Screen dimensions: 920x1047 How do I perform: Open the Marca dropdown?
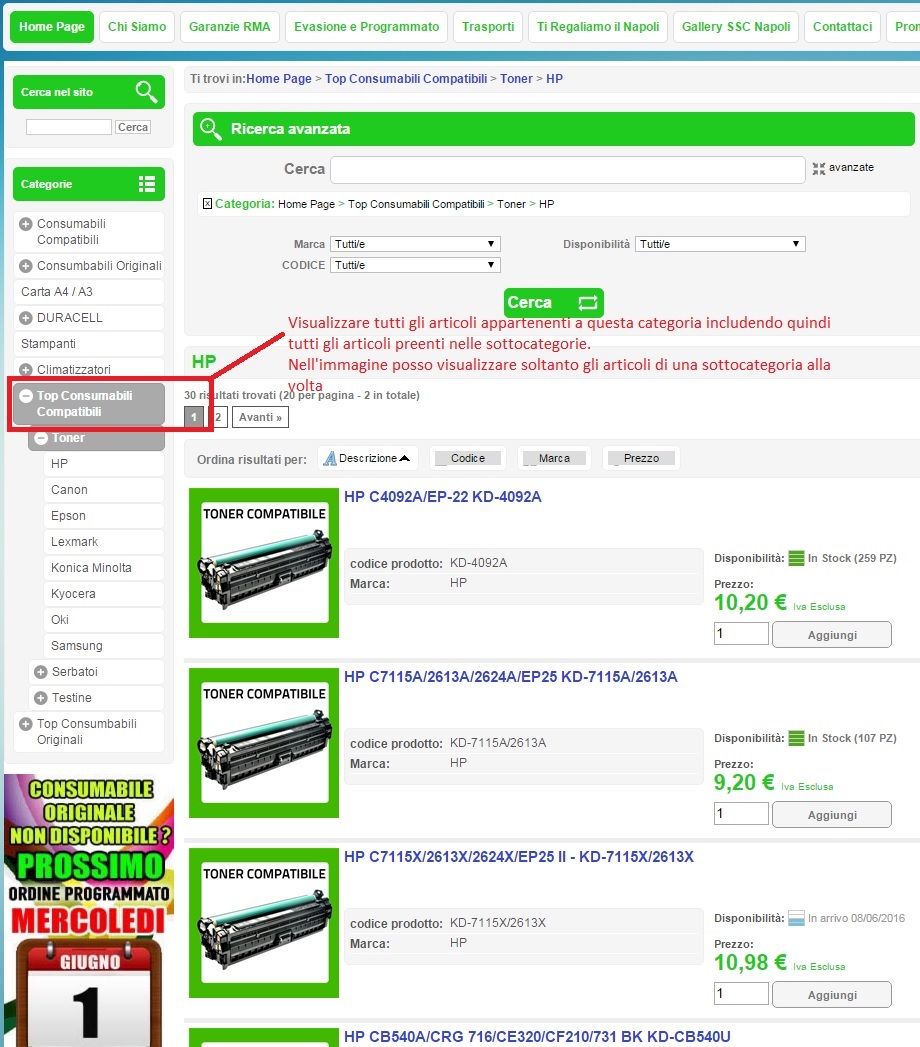[415, 244]
